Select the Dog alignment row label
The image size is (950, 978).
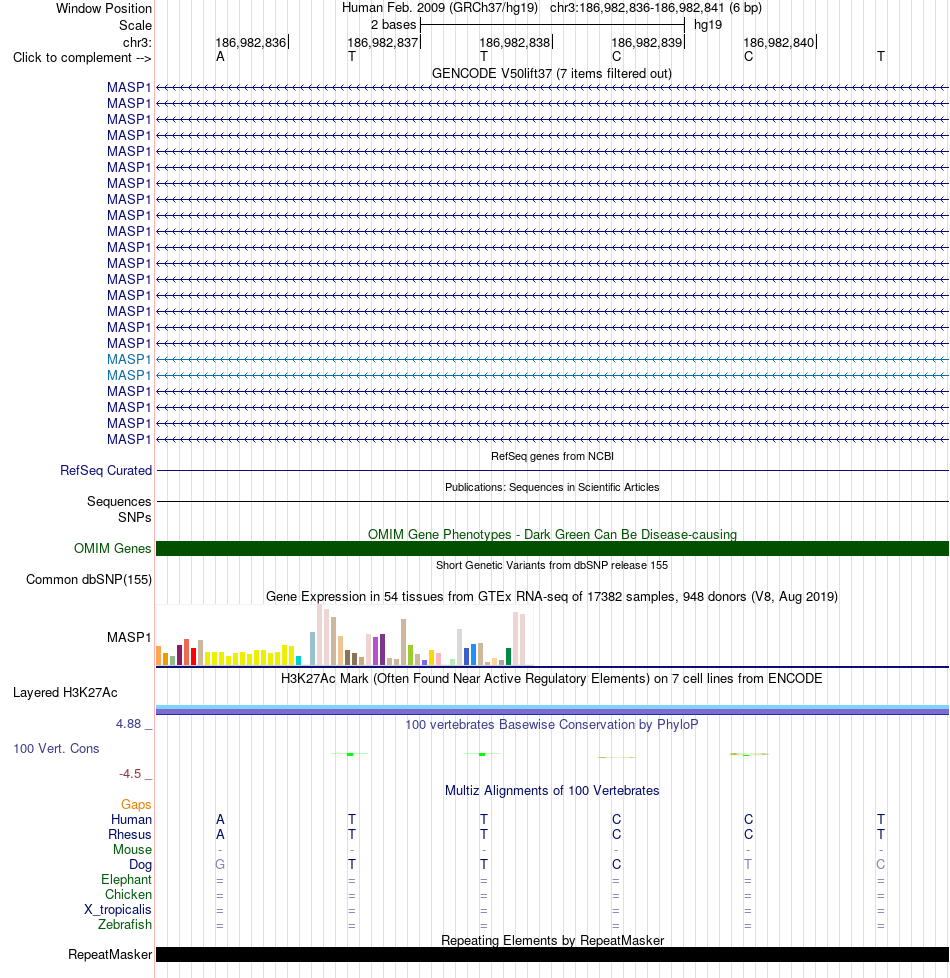pos(140,864)
